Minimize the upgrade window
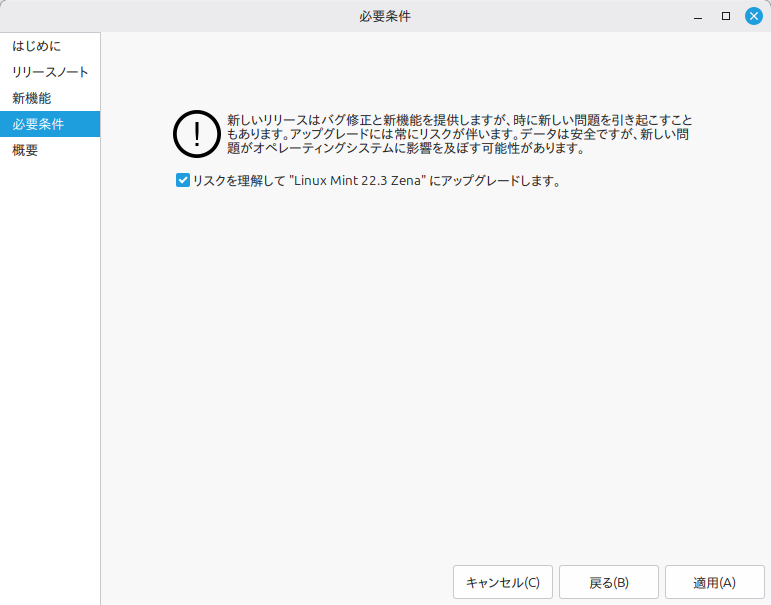 pyautogui.click(x=698, y=16)
